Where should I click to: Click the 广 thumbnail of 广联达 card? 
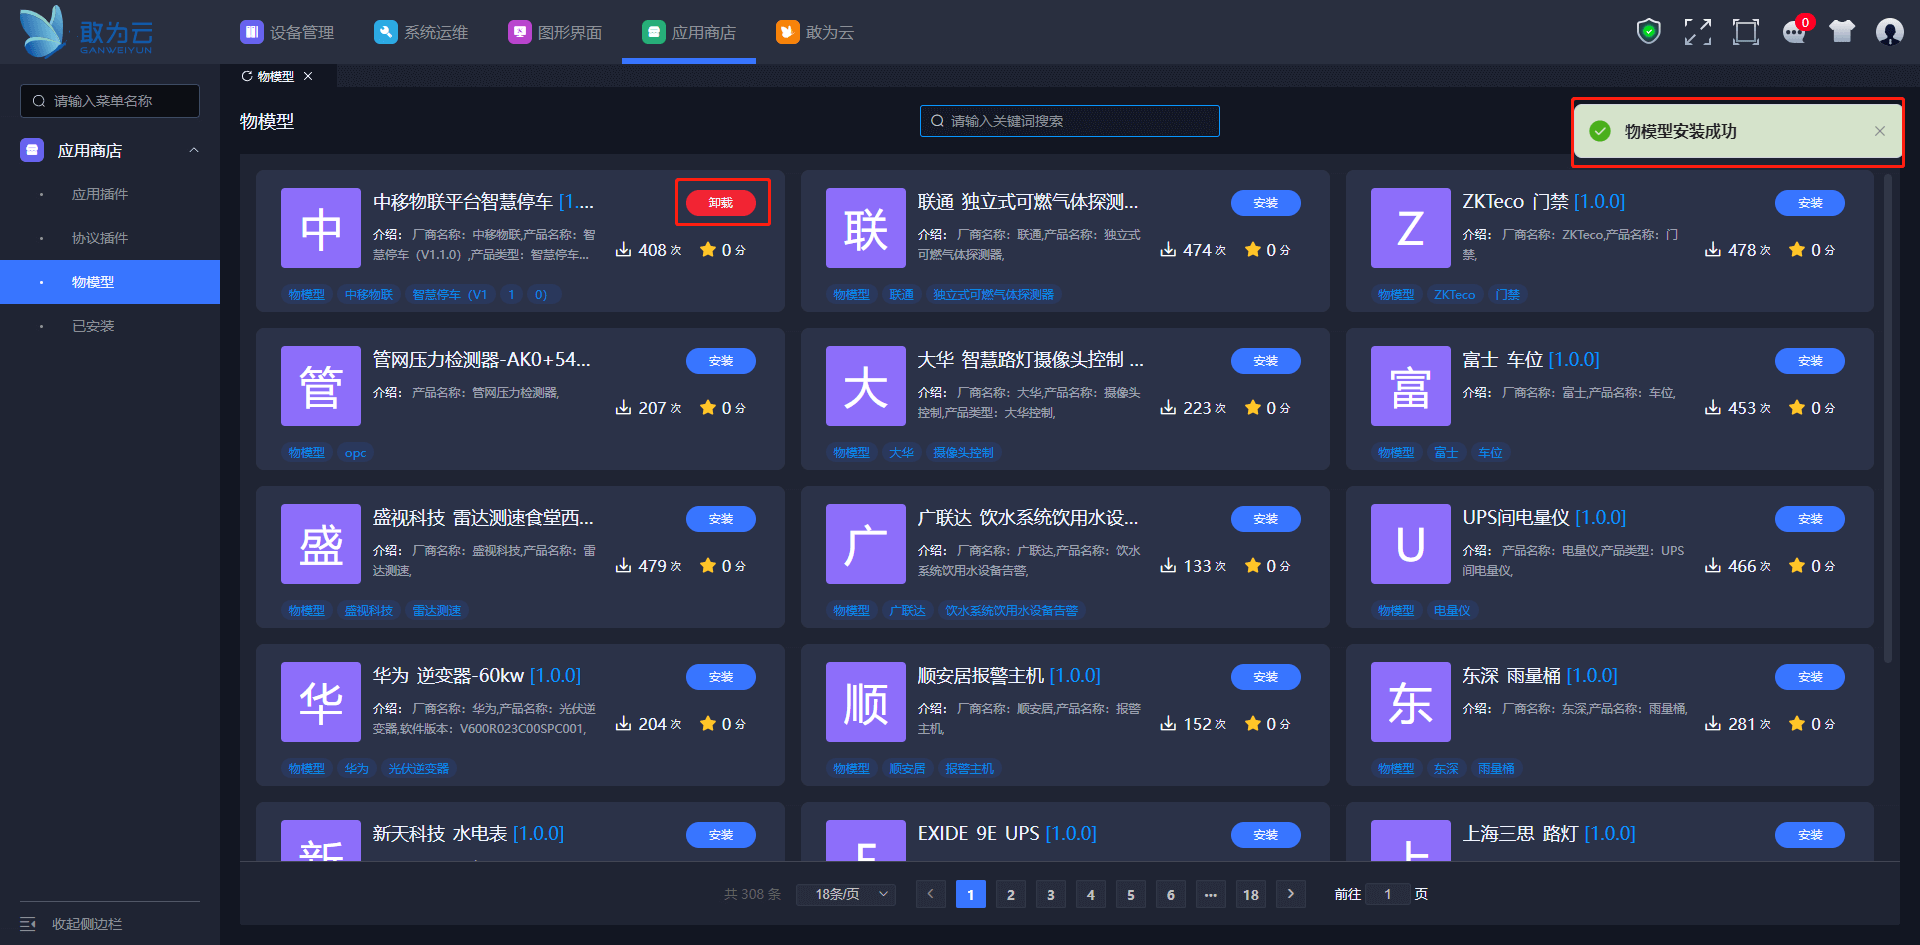[866, 544]
